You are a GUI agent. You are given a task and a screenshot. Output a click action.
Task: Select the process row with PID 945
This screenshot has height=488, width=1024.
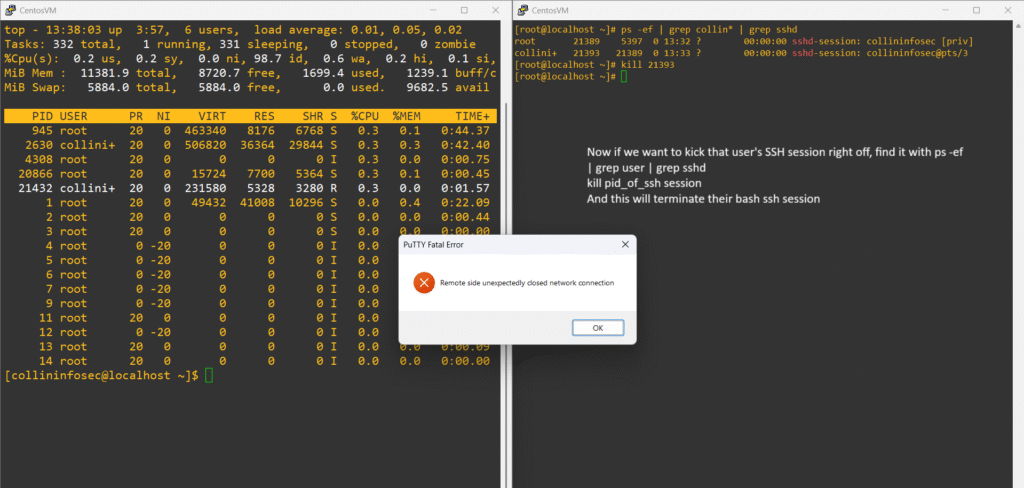click(x=248, y=131)
